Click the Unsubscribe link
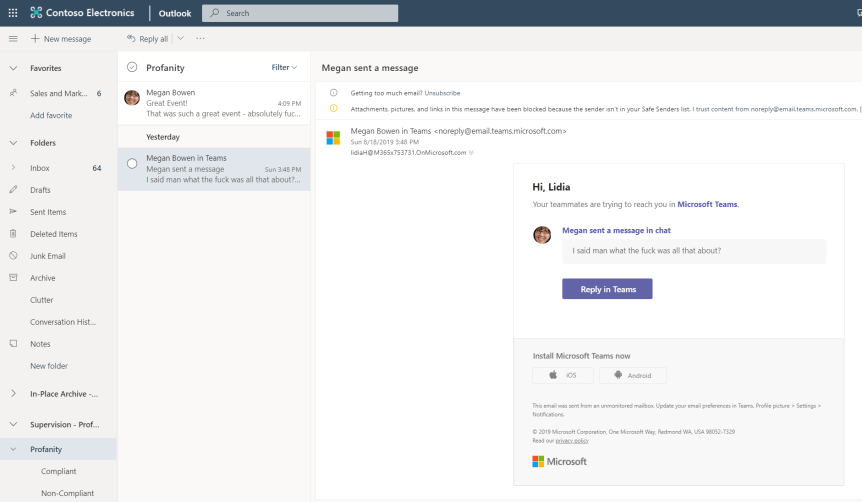 pyautogui.click(x=442, y=92)
